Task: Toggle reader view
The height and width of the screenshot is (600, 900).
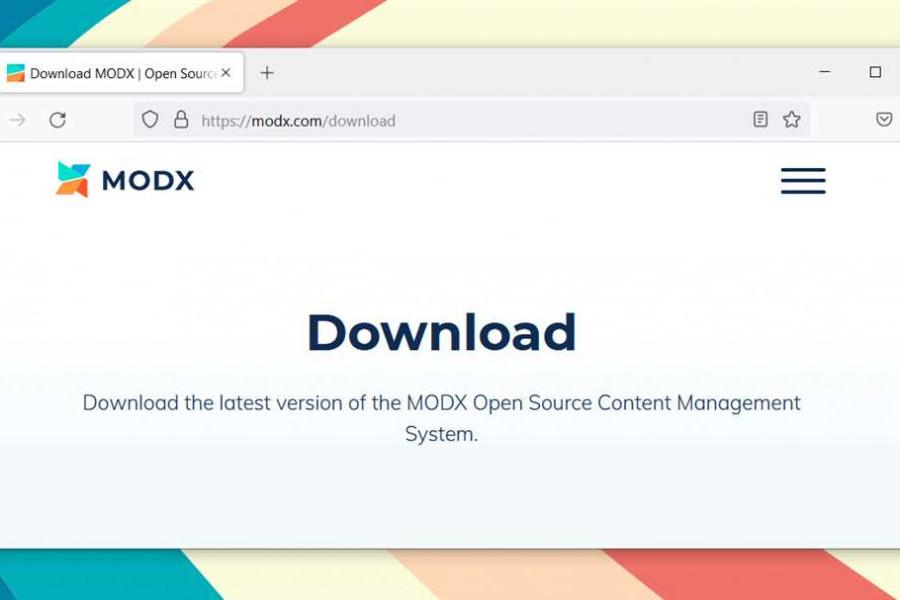Action: (x=761, y=119)
